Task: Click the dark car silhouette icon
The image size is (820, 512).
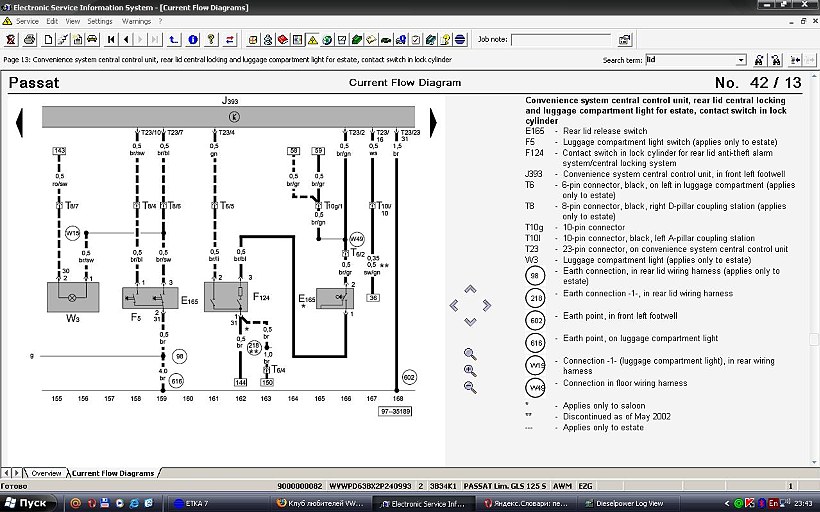Action: click(x=386, y=39)
